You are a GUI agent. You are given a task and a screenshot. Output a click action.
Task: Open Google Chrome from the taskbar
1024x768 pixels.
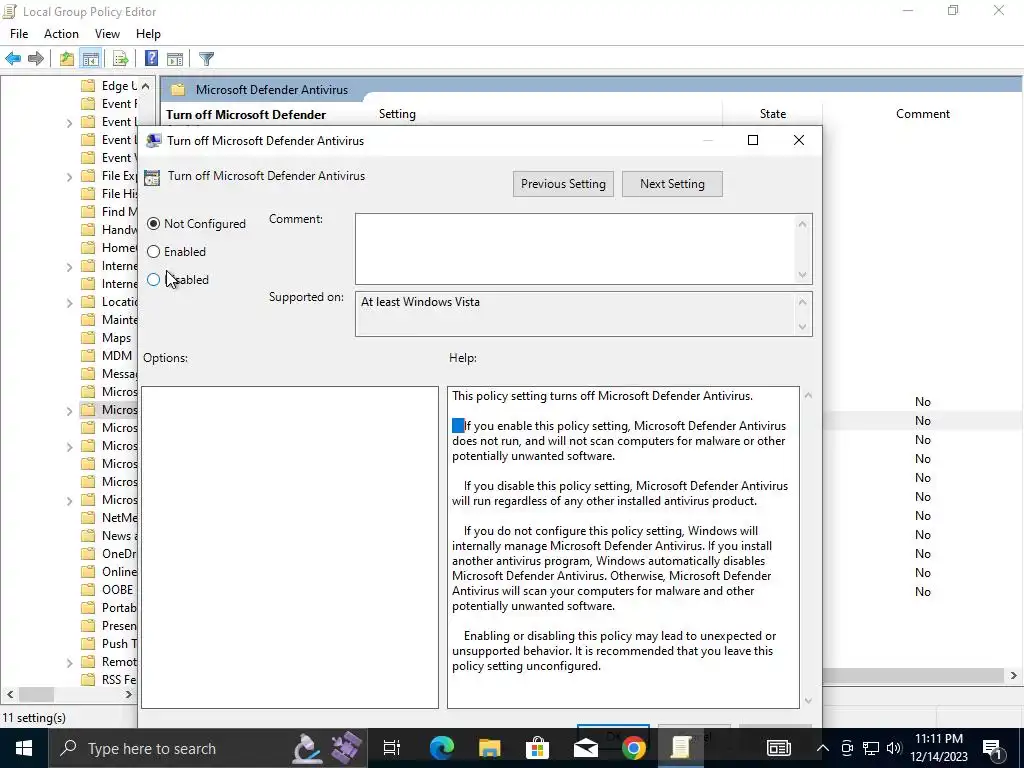(x=633, y=748)
